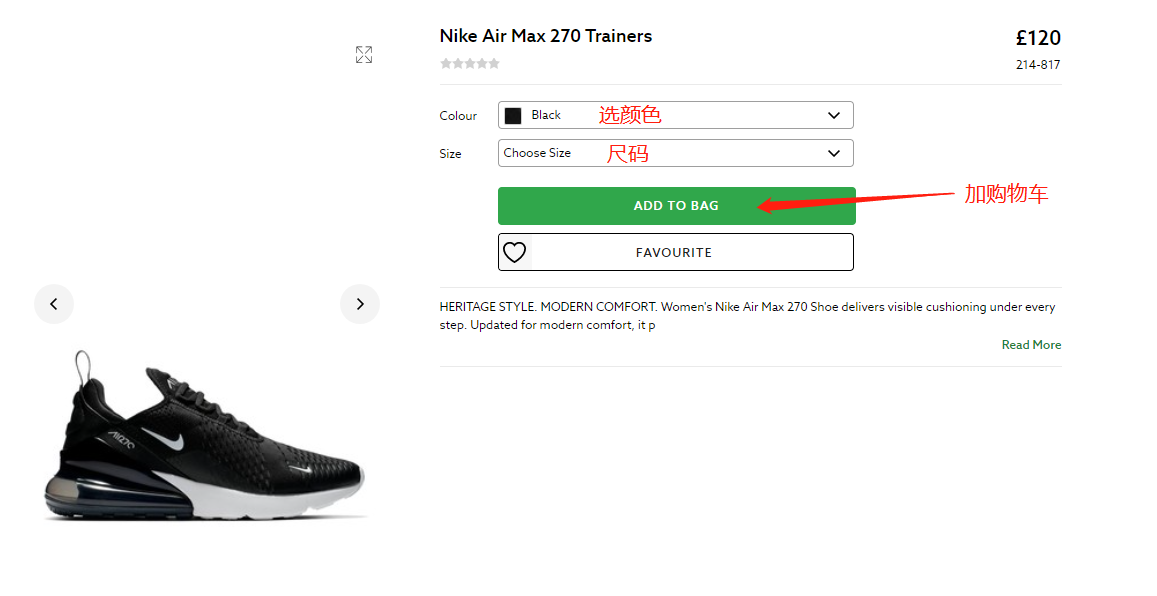The width and height of the screenshot is (1157, 596).
Task: Click the fullscreen expand image icon
Action: click(364, 55)
